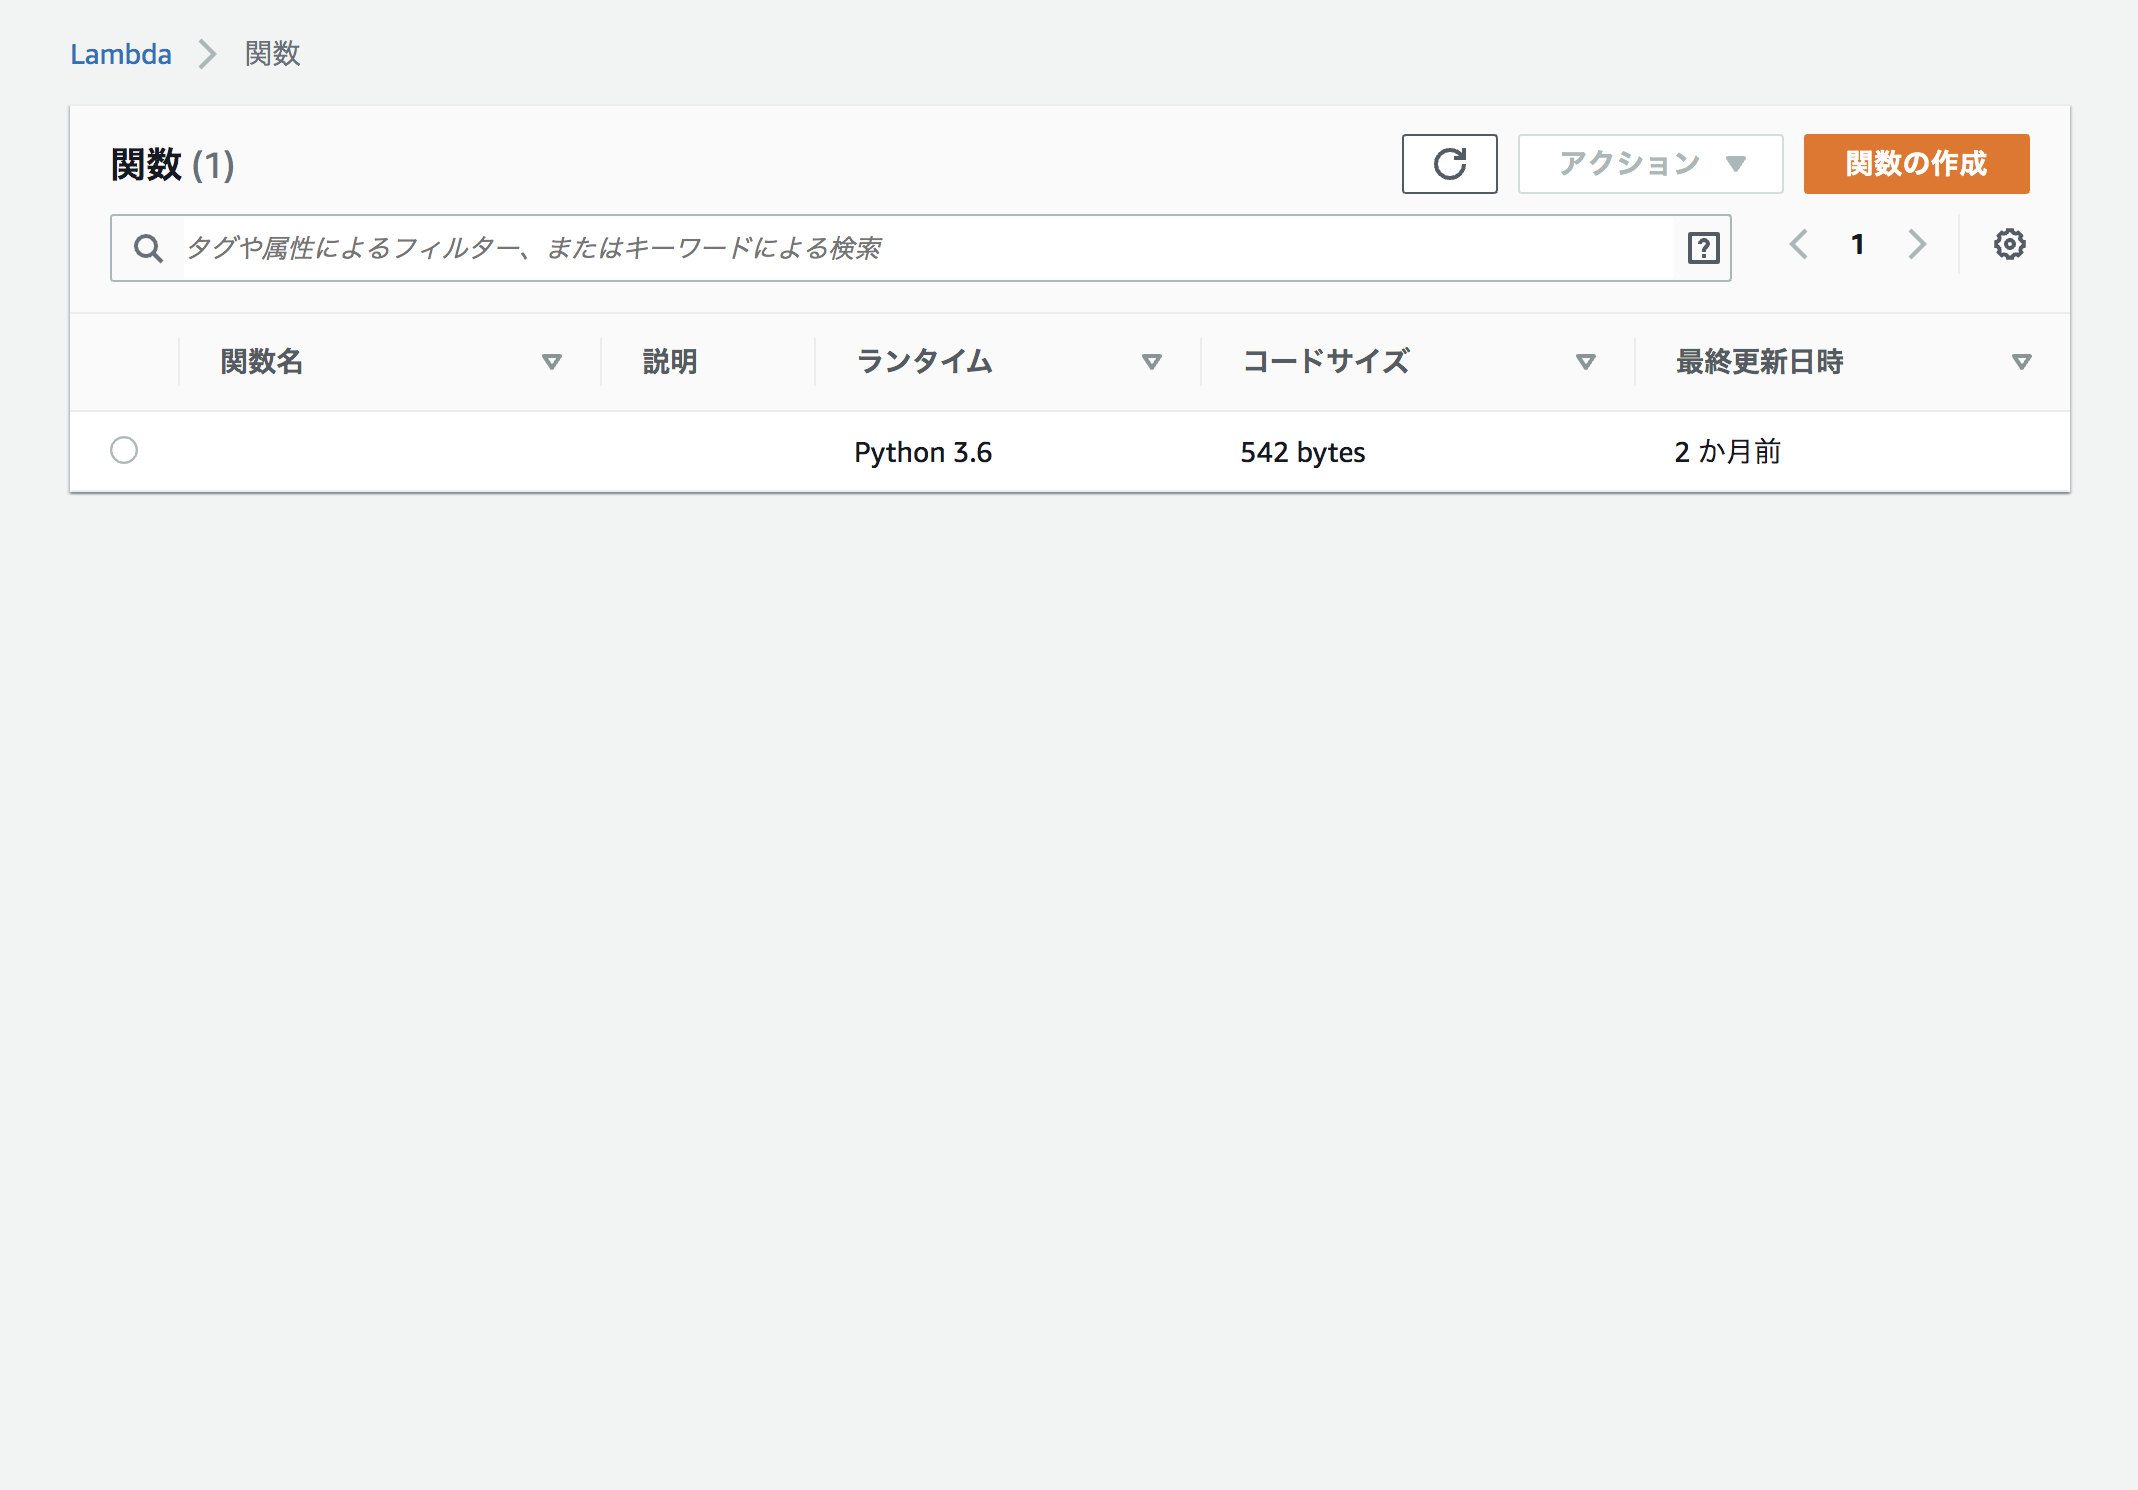
Task: Open the Lambda breadcrumb link
Action: 120,54
